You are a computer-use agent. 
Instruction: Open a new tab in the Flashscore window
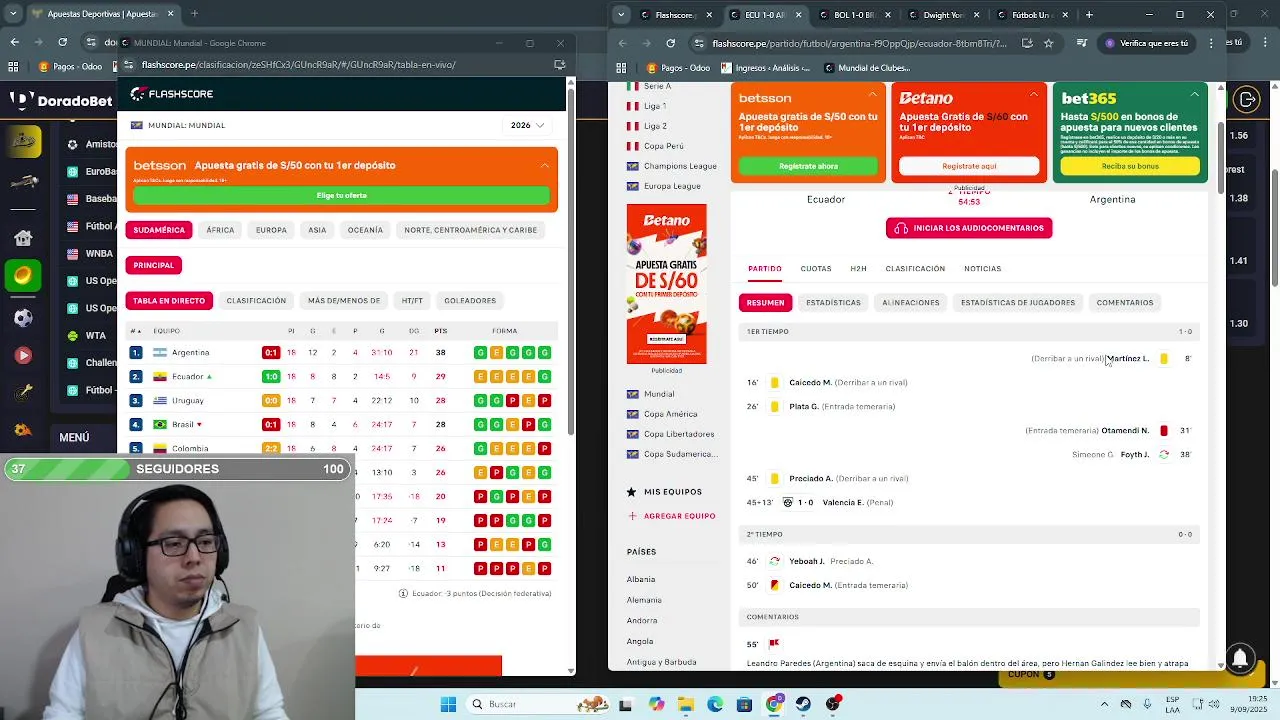(x=1089, y=14)
